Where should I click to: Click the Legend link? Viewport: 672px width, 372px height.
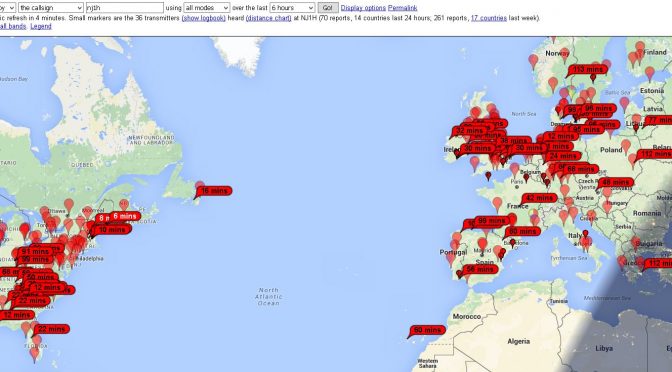tap(41, 26)
